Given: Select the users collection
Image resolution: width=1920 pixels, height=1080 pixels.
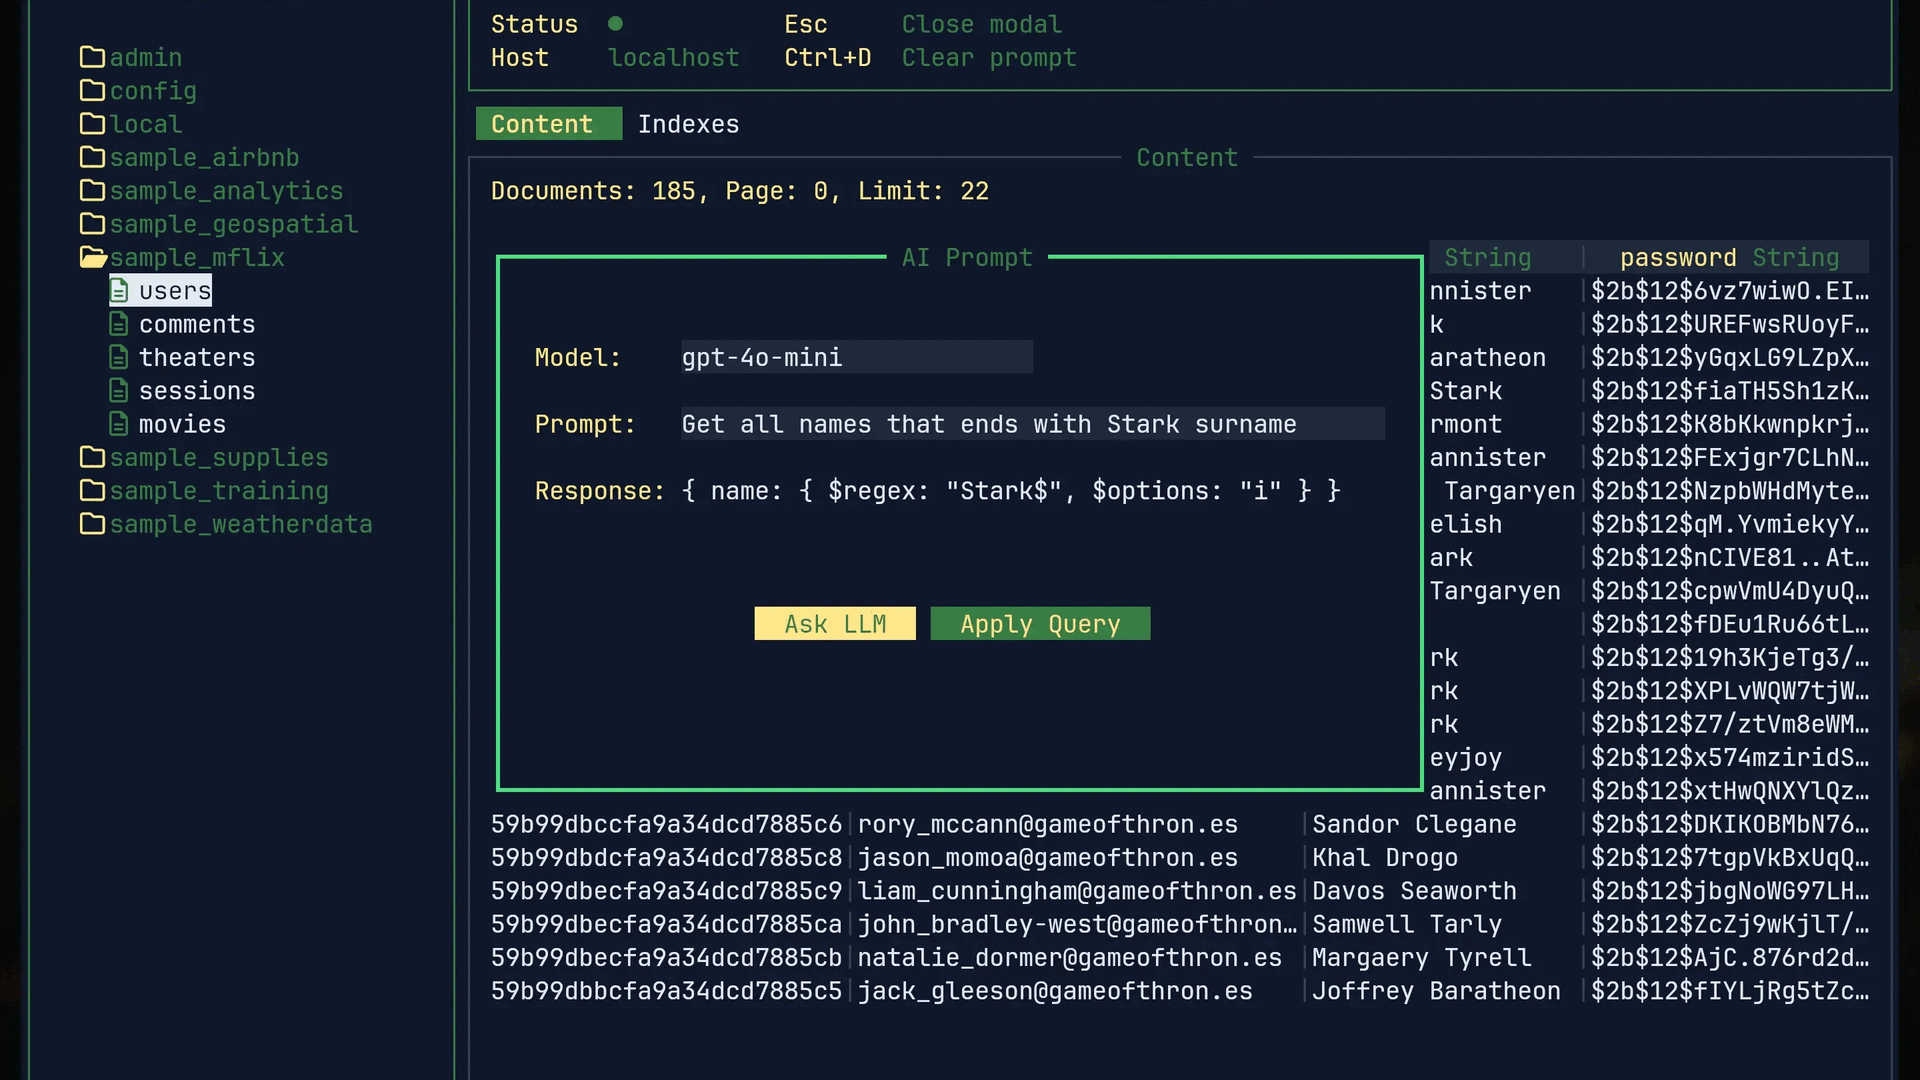Looking at the screenshot, I should 175,290.
